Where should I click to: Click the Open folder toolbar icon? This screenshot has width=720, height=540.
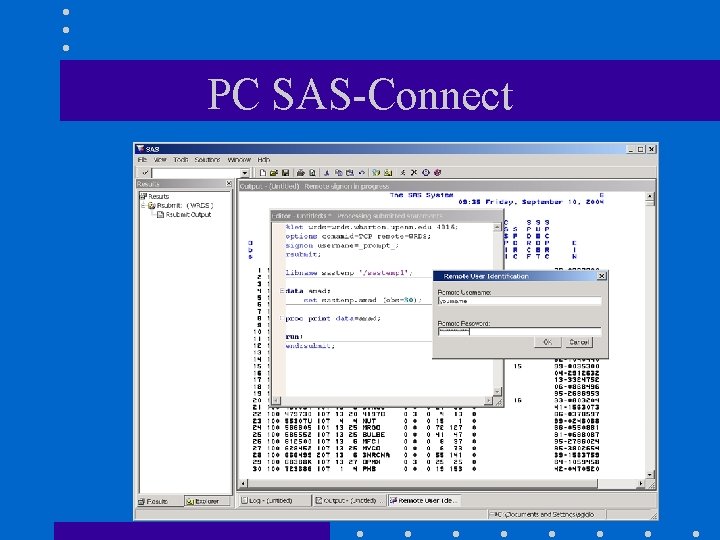(x=274, y=173)
